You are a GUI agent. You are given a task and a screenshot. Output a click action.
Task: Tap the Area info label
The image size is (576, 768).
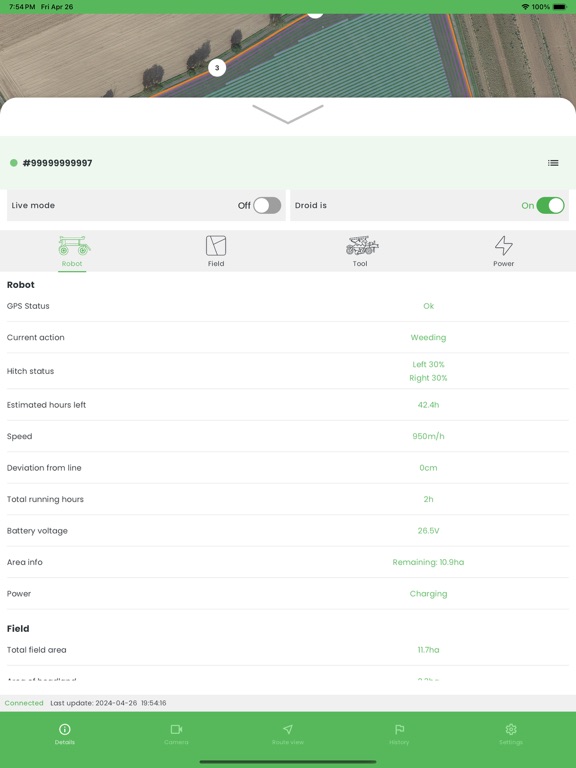click(24, 562)
